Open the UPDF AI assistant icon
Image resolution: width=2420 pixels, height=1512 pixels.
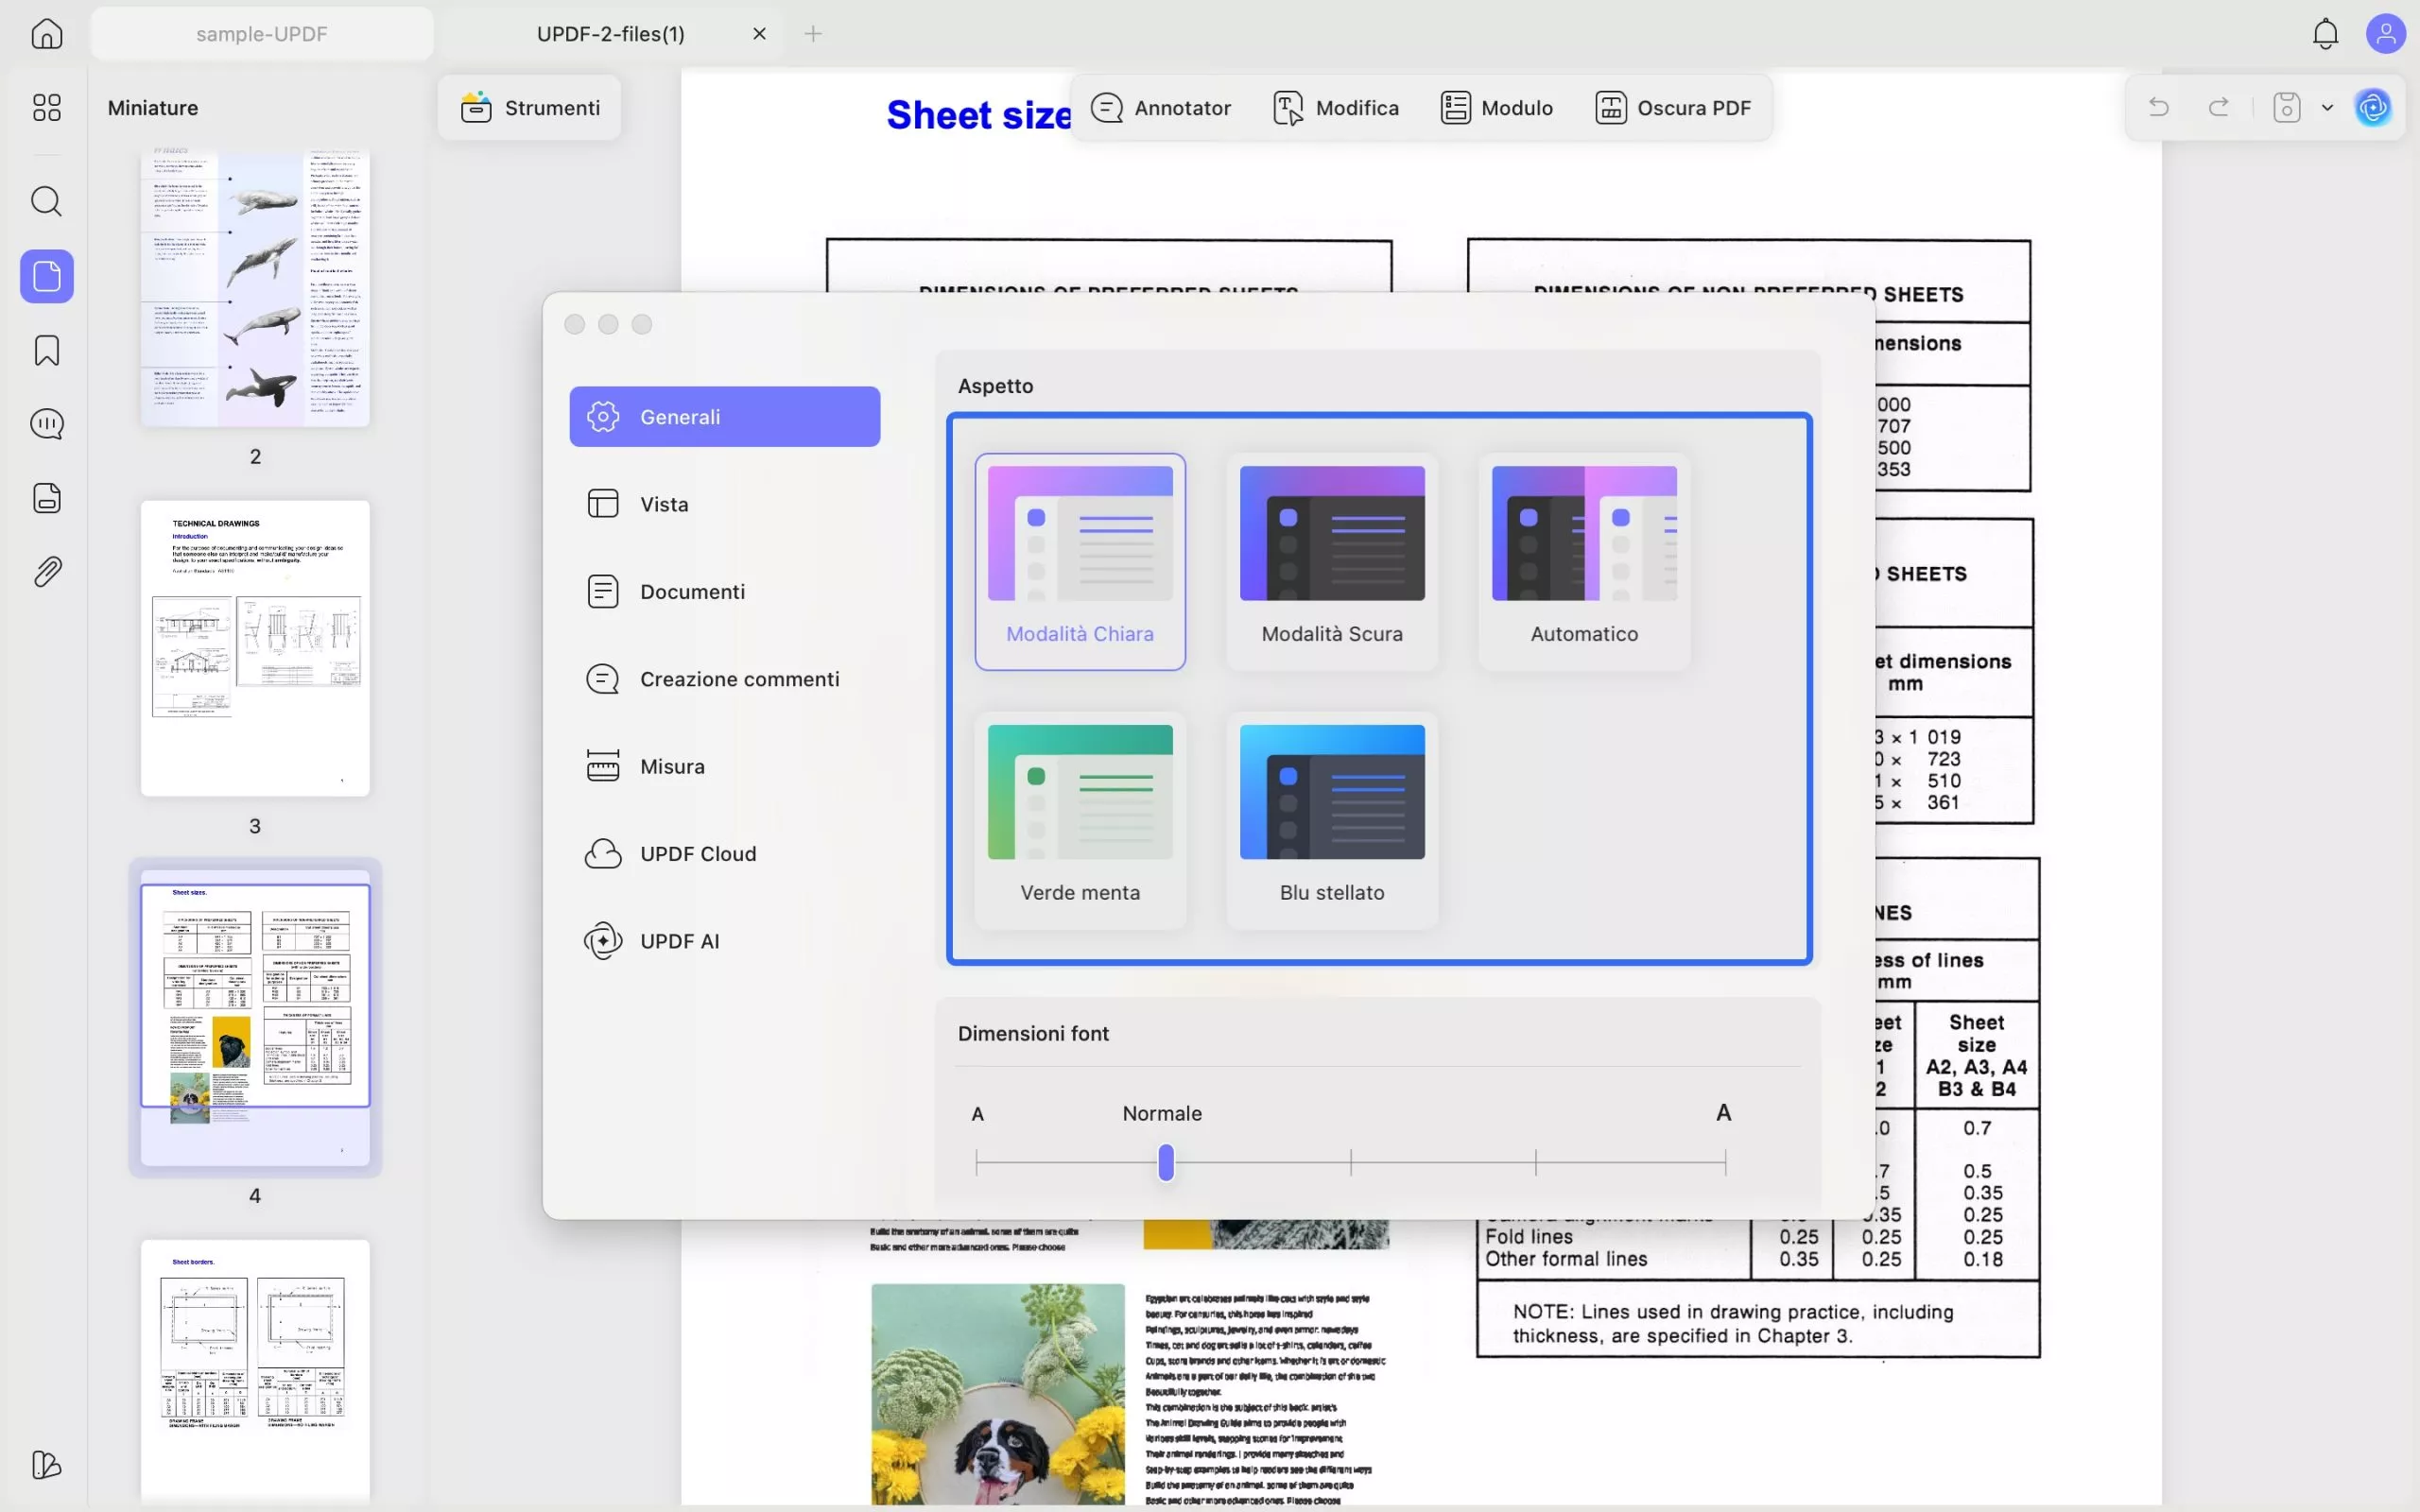coord(2373,107)
